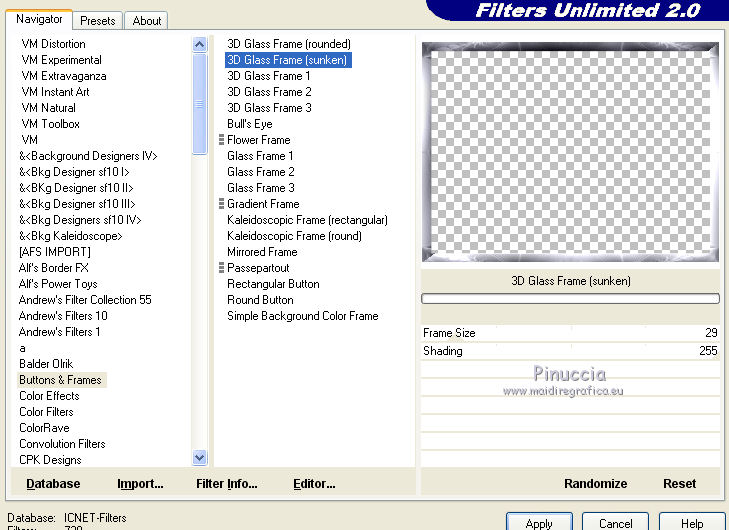Select Balder Olrik category
Screen dimensions: 729x530
[46, 364]
